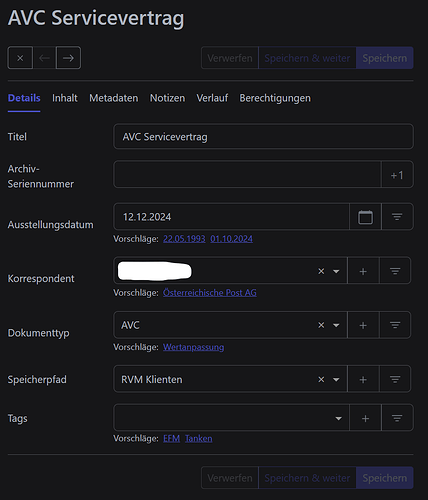Apply suggested date 01.10.2024

[x=231, y=239]
